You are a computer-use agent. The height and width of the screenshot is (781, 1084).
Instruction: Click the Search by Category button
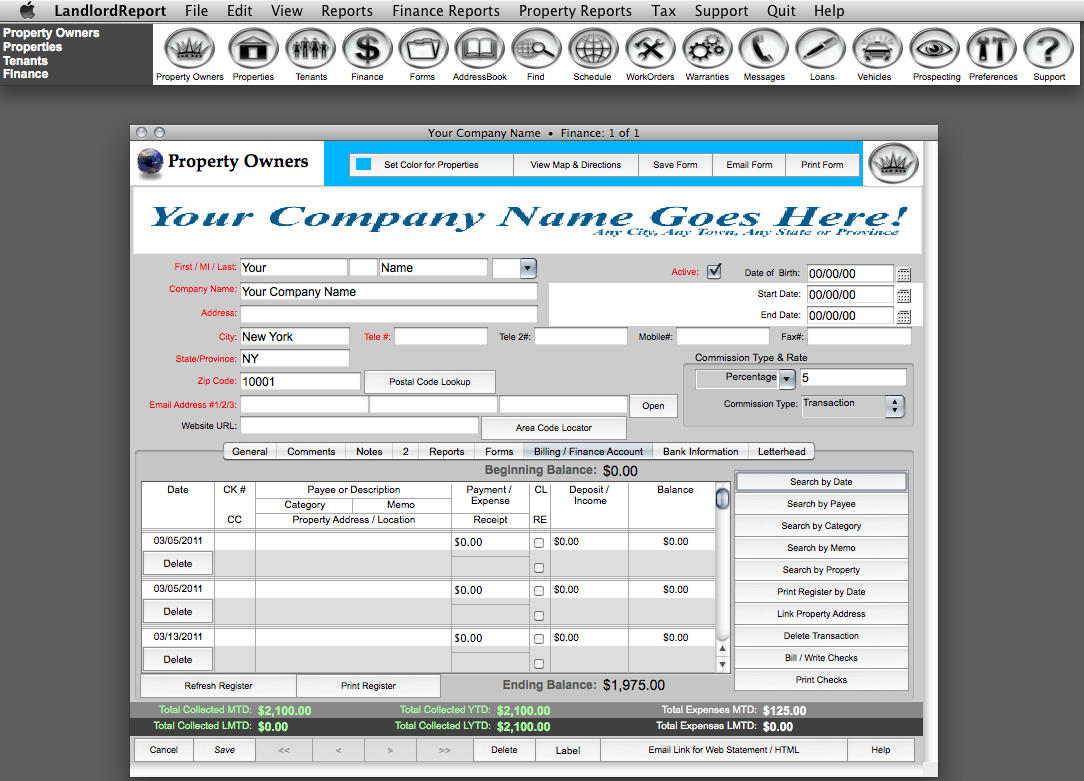coord(821,526)
